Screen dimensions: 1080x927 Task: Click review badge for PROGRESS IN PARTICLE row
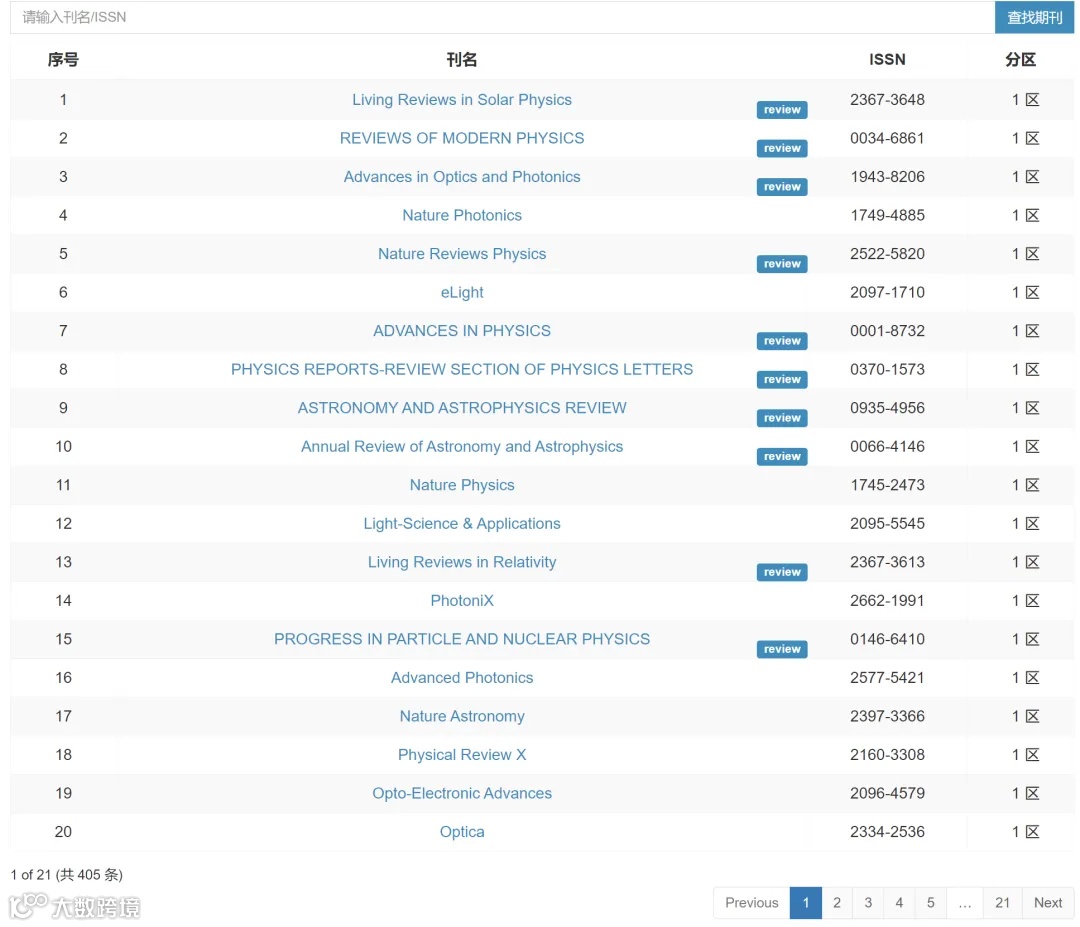tap(782, 649)
